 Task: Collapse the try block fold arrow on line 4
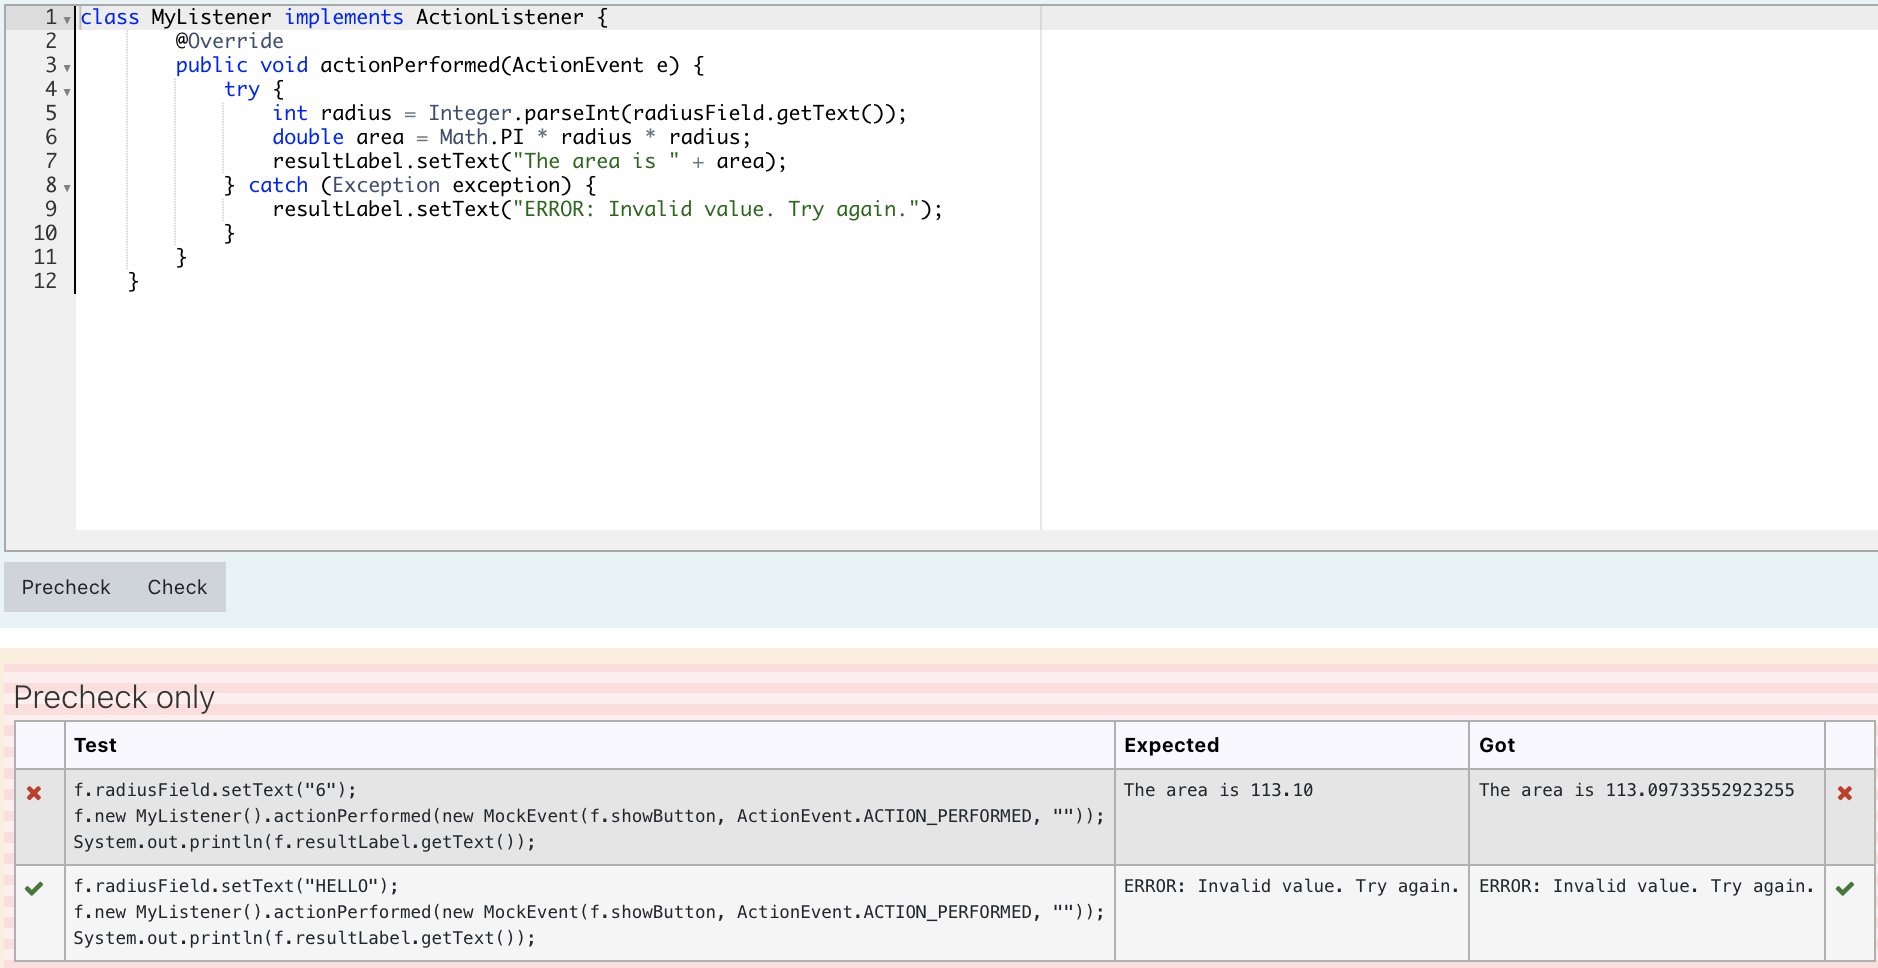point(66,93)
